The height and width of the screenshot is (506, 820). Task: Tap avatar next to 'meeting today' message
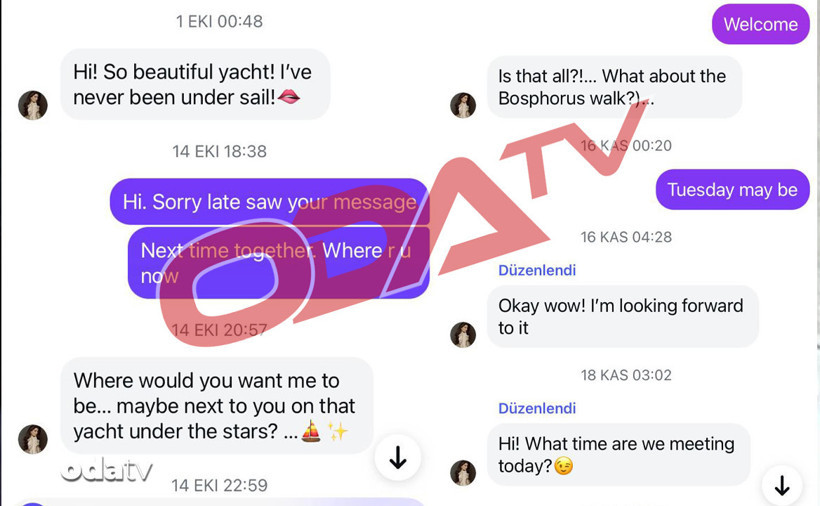tap(463, 473)
